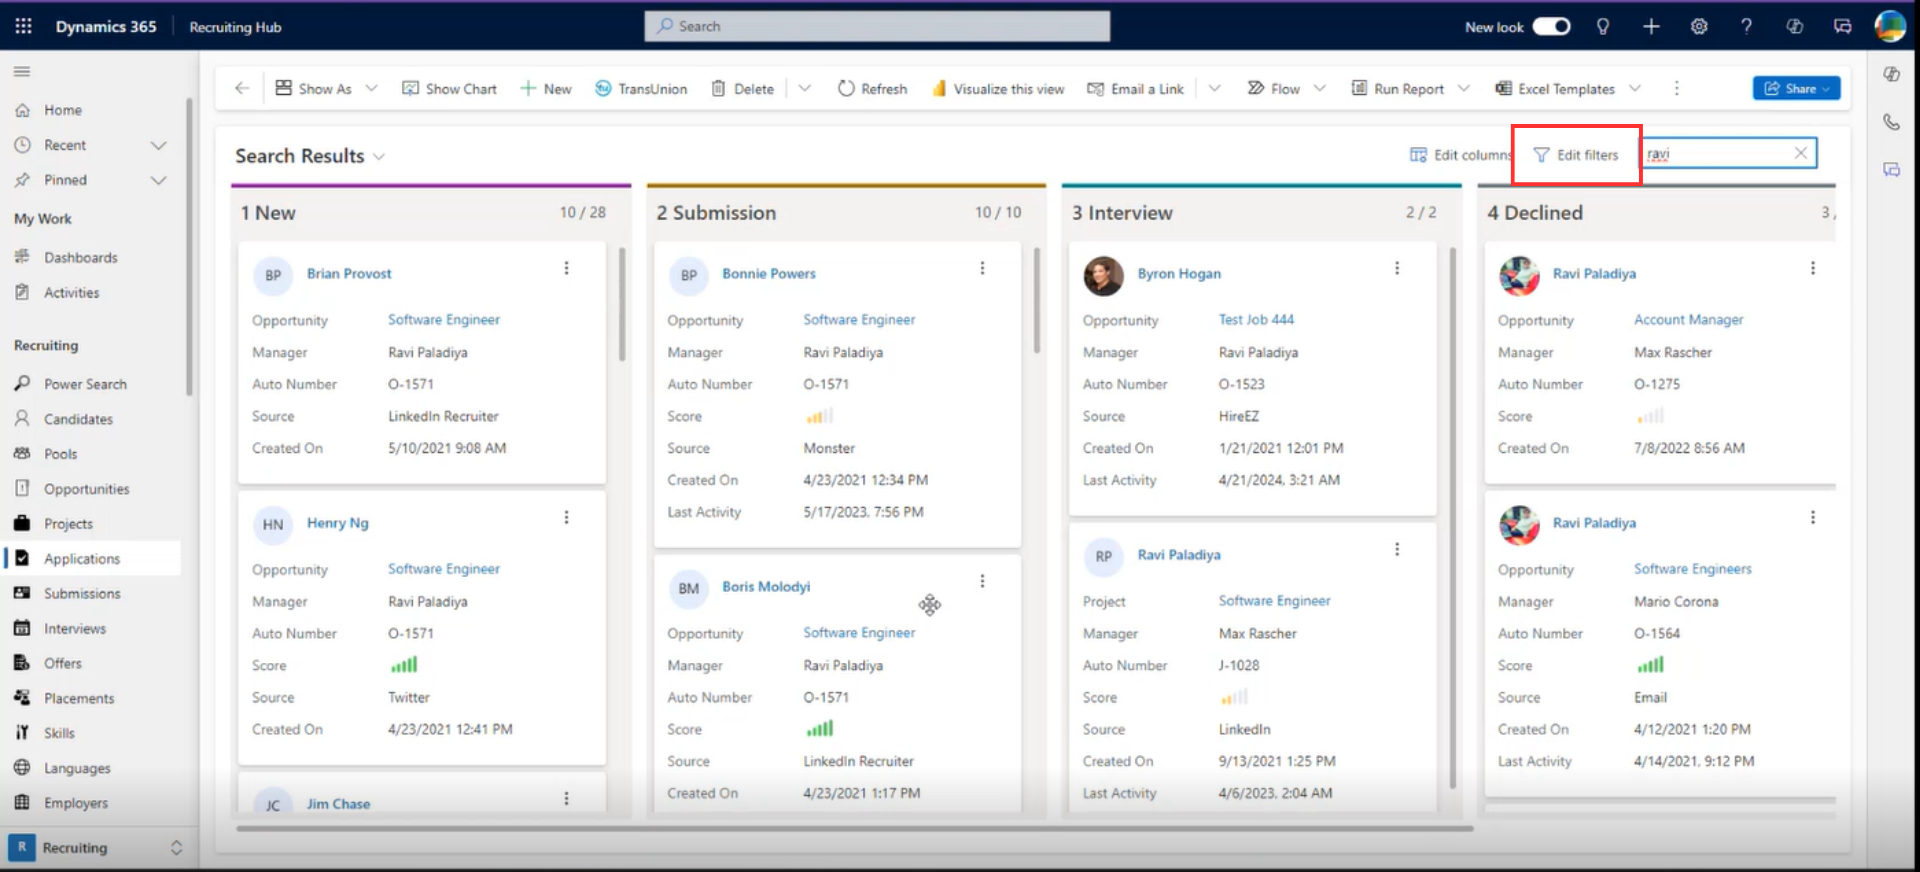
Task: Expand the Recent section chevron
Action: pyautogui.click(x=158, y=145)
